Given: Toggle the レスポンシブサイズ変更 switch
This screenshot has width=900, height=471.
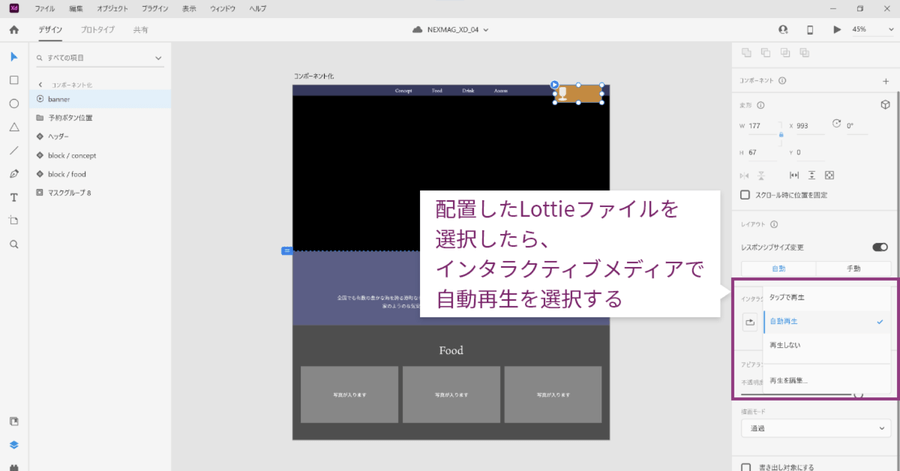Looking at the screenshot, I should click(880, 247).
